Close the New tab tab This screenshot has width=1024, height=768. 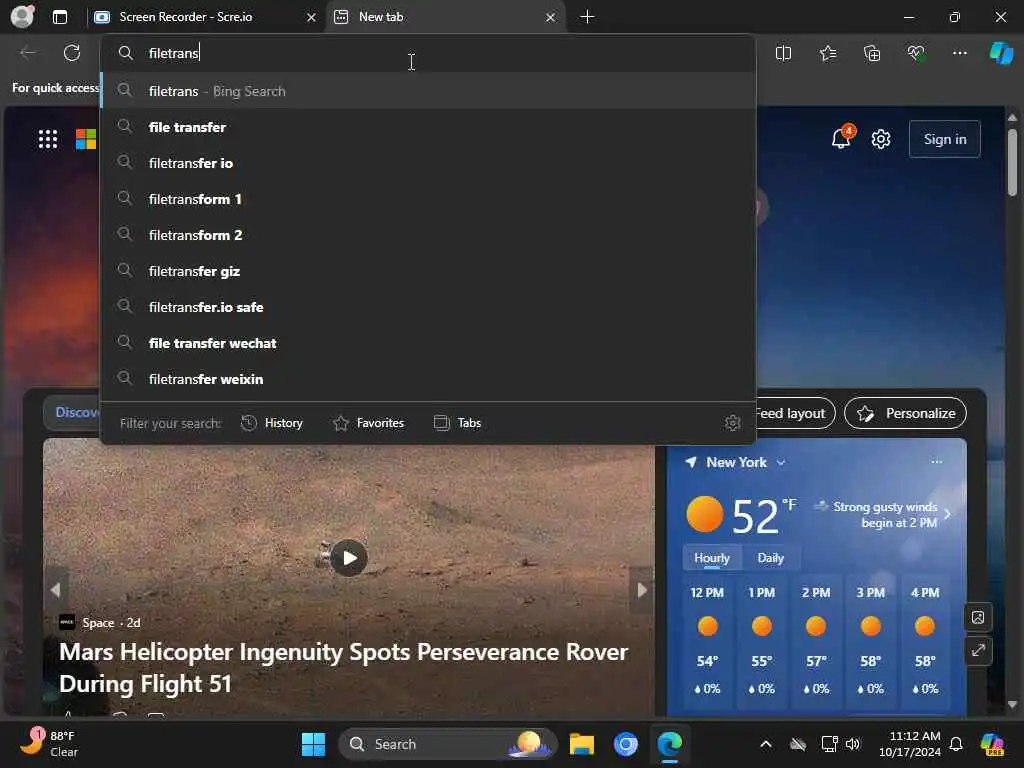(x=551, y=18)
